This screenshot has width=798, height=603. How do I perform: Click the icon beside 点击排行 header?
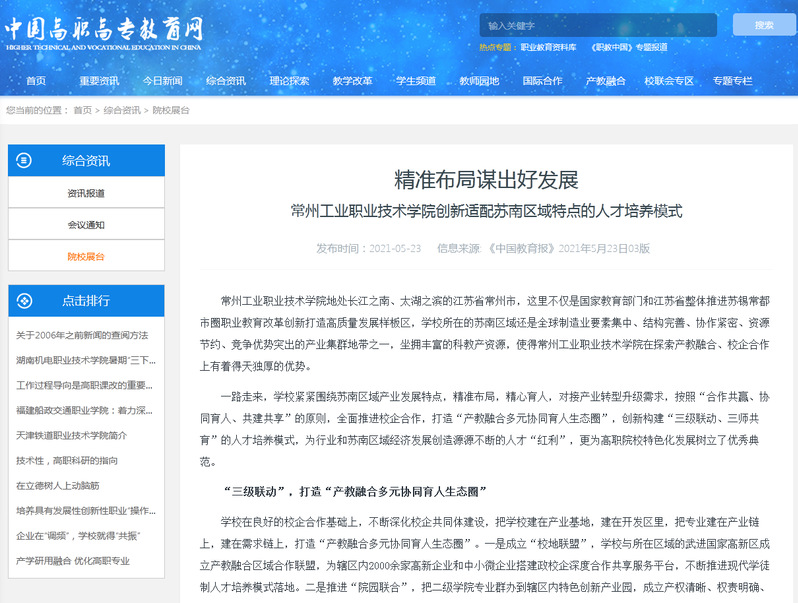[24, 300]
